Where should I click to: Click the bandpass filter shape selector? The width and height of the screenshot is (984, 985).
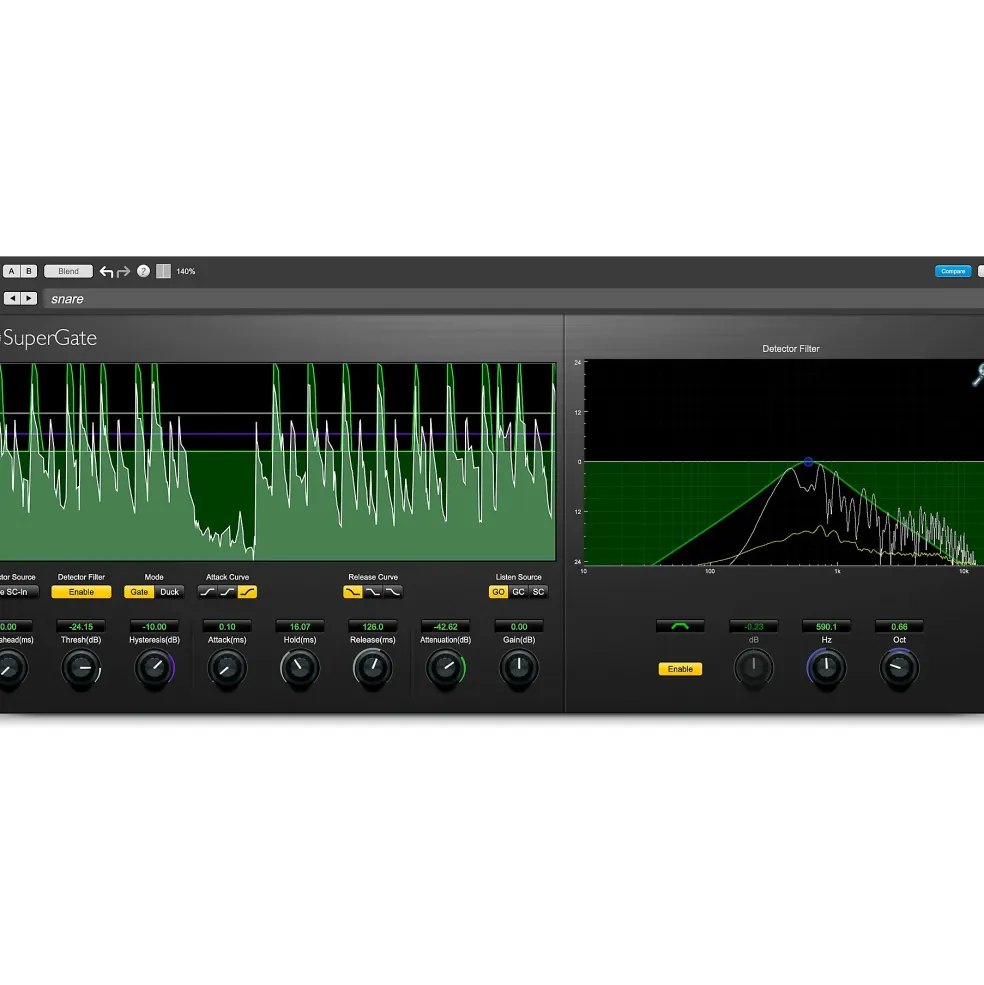coord(680,626)
